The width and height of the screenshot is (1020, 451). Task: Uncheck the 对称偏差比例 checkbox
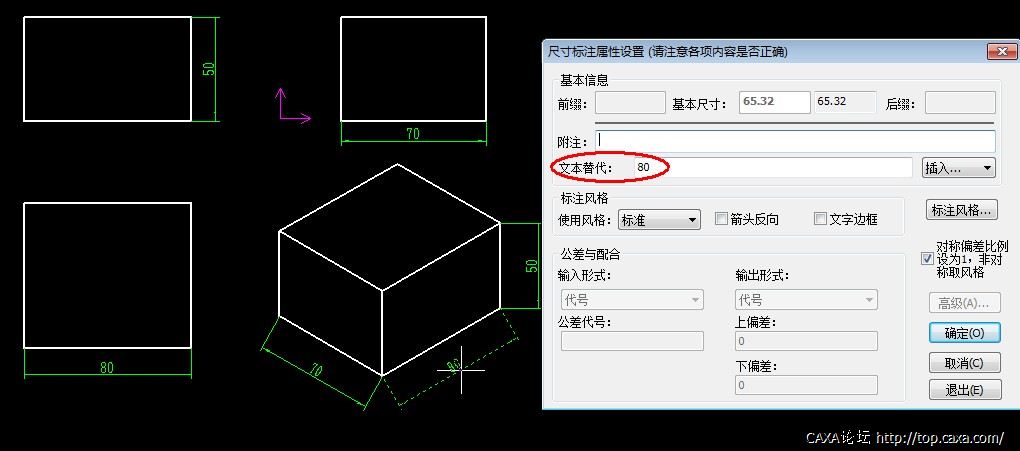928,258
